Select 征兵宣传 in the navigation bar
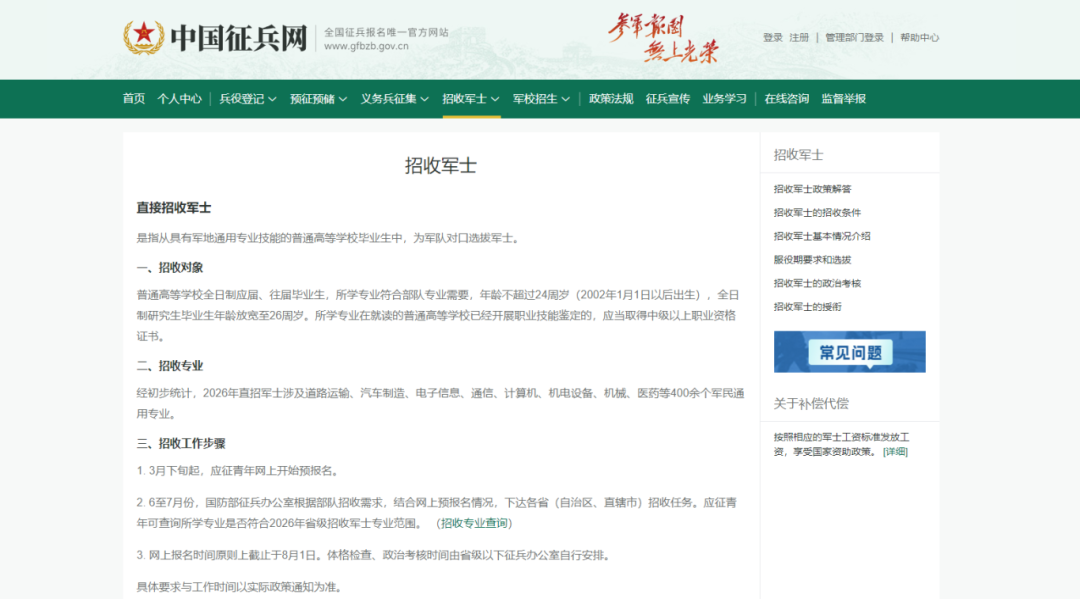1080x599 pixels. pyautogui.click(x=668, y=99)
